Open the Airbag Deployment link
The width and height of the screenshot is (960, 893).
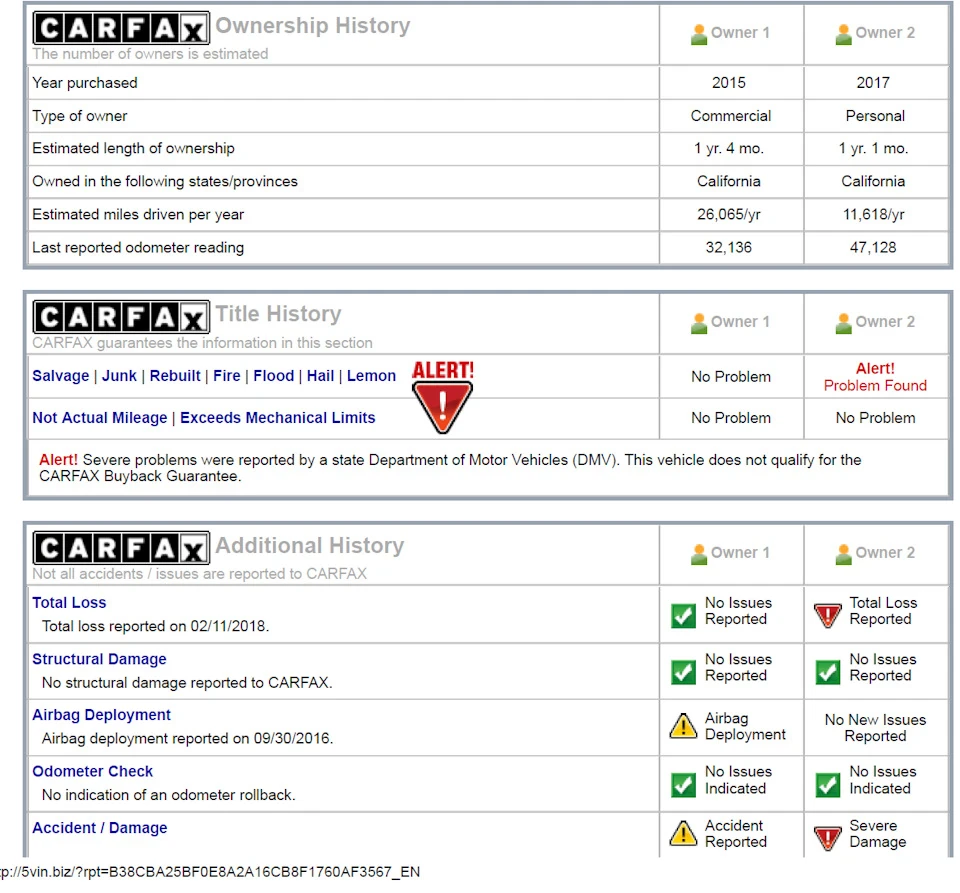click(102, 715)
